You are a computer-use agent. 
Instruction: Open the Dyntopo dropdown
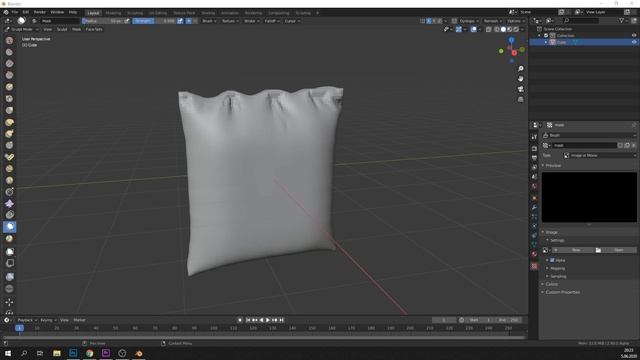pyautogui.click(x=468, y=21)
